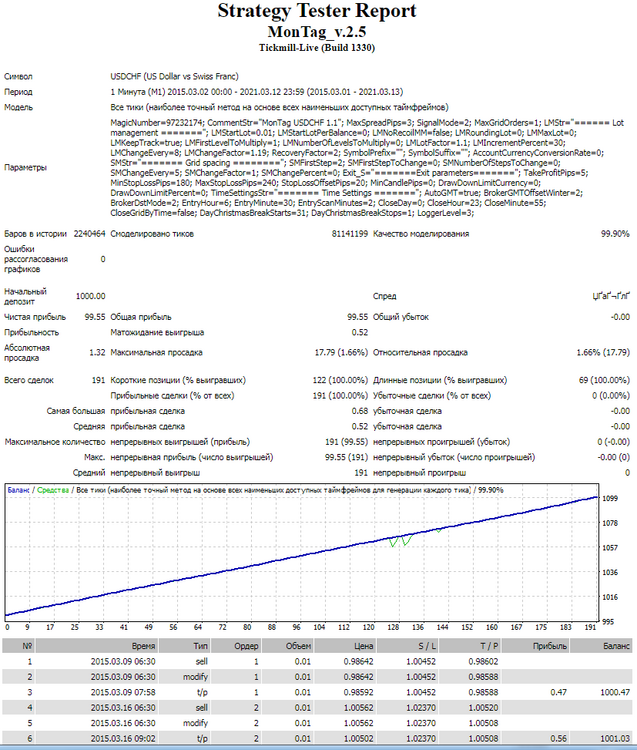Click the "Матожидание выигрыша" label
637x750 pixels.
pyautogui.click(x=157, y=332)
